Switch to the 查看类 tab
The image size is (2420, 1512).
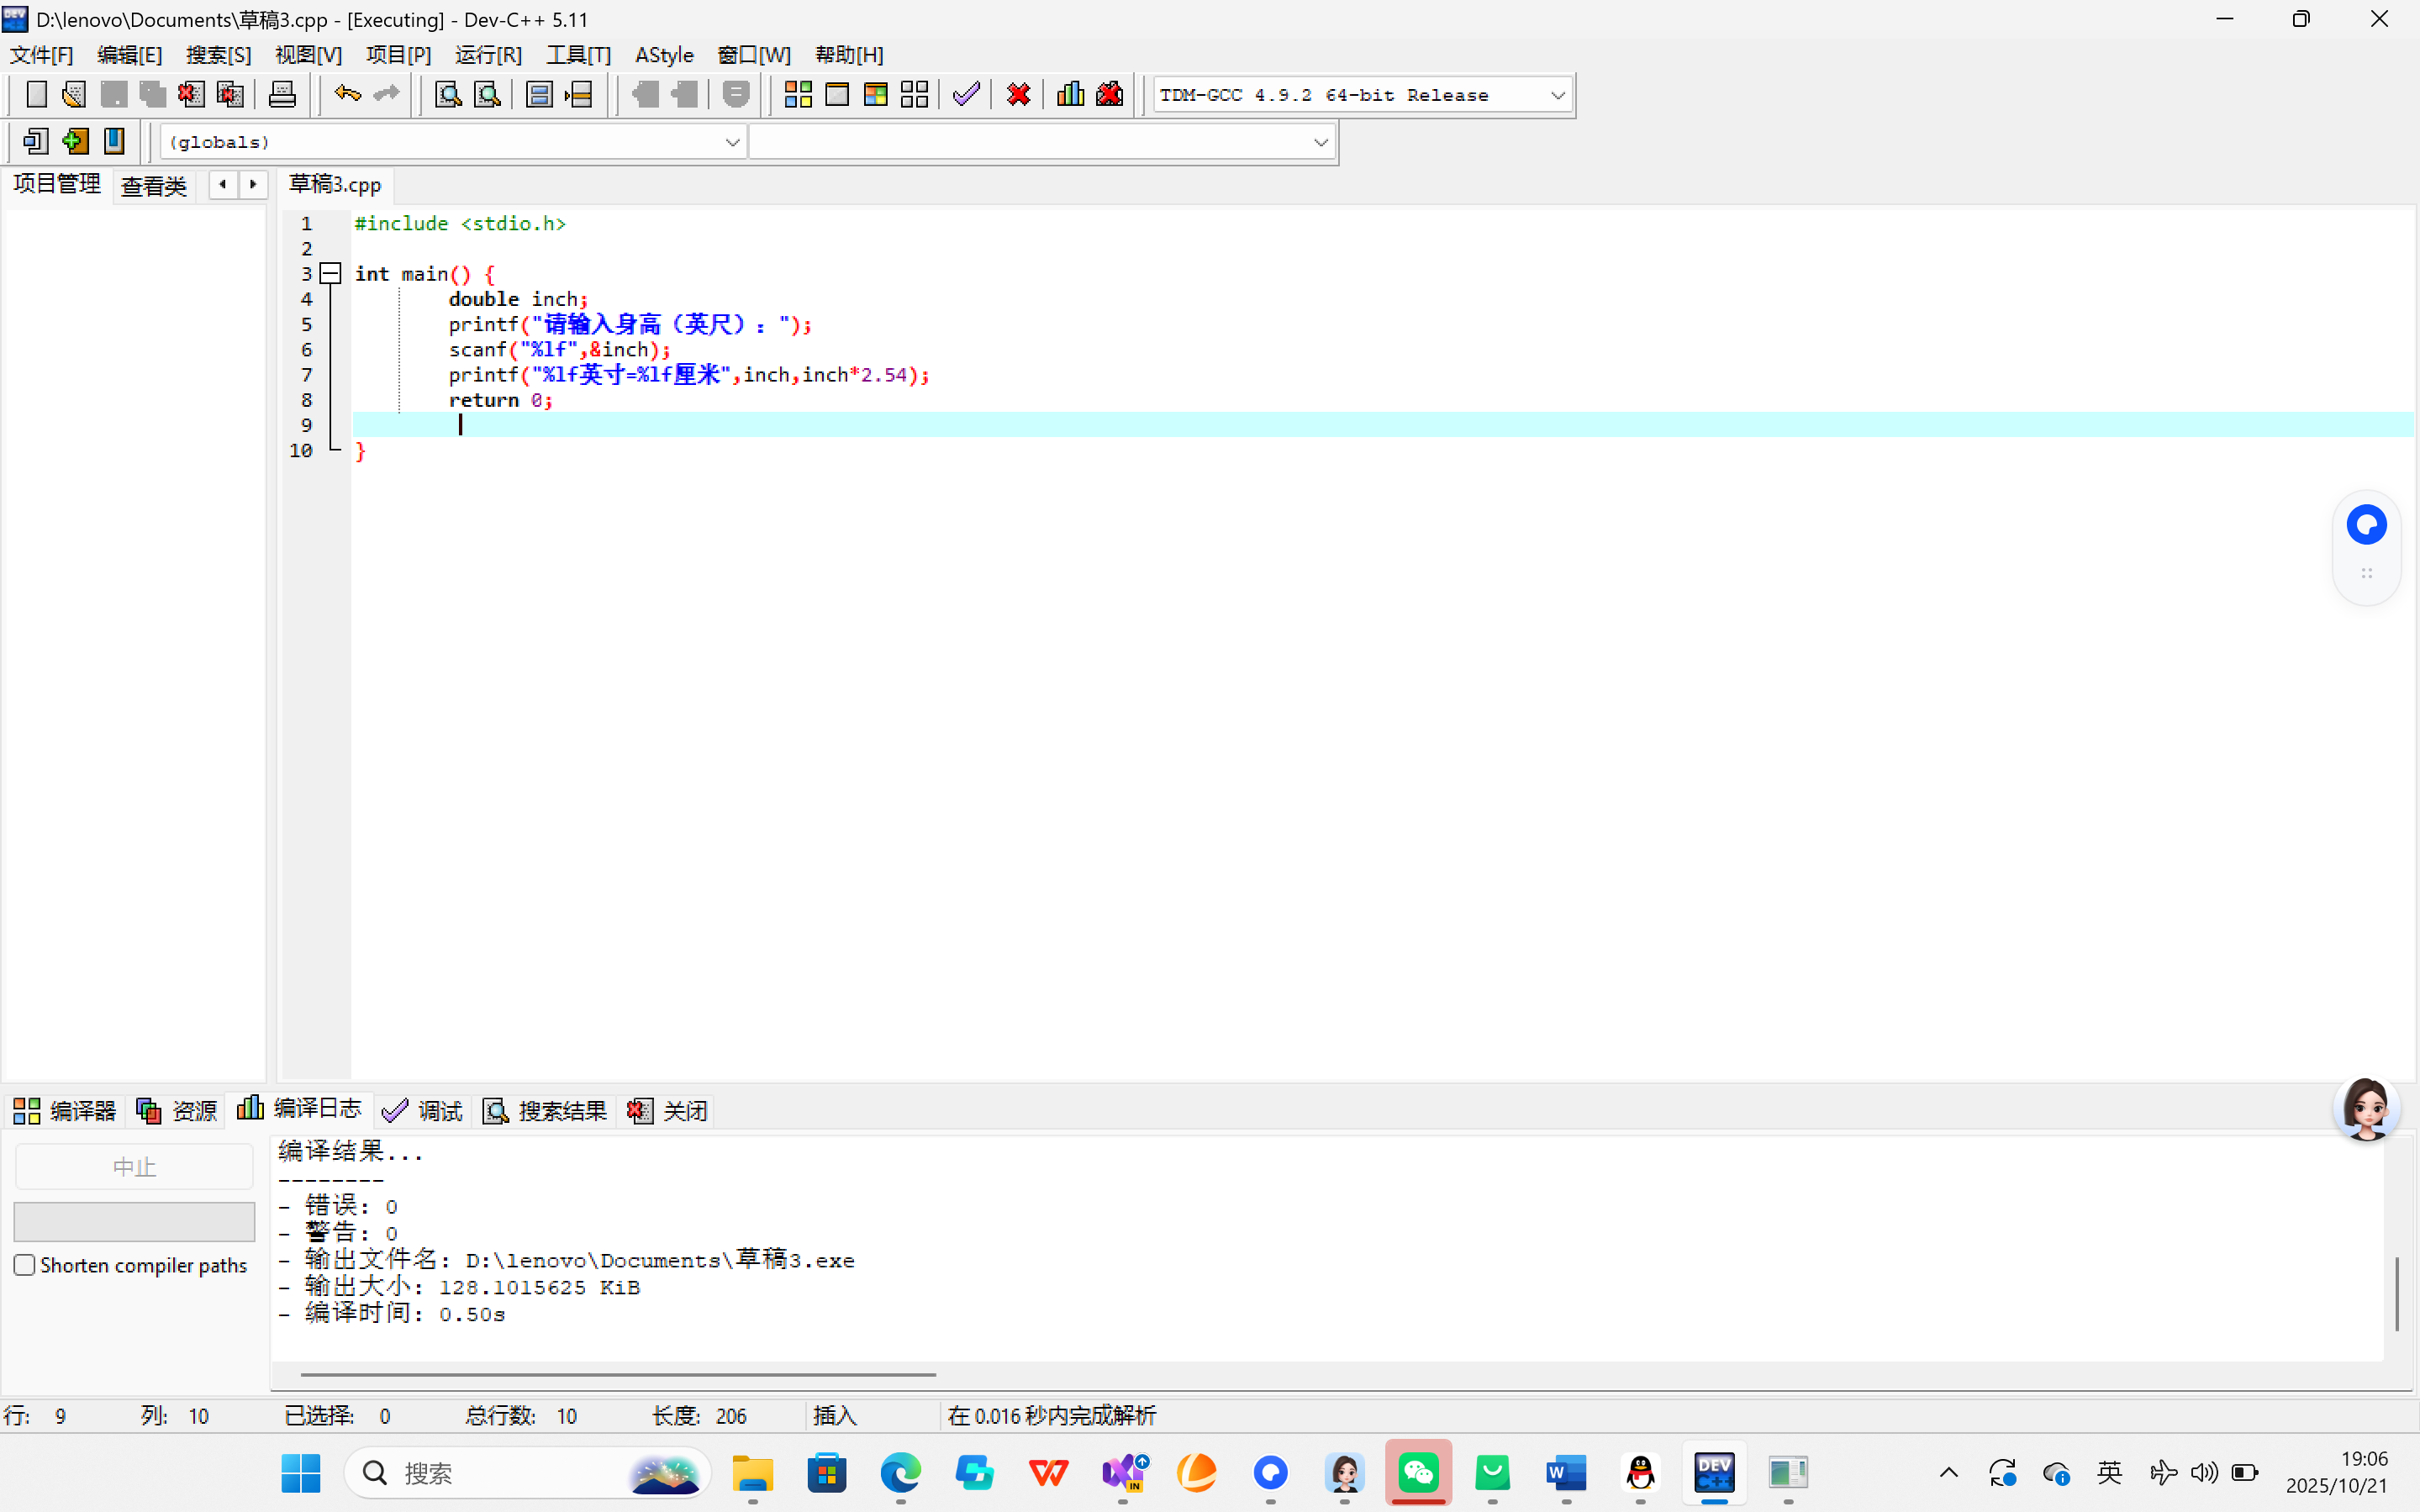coord(153,186)
